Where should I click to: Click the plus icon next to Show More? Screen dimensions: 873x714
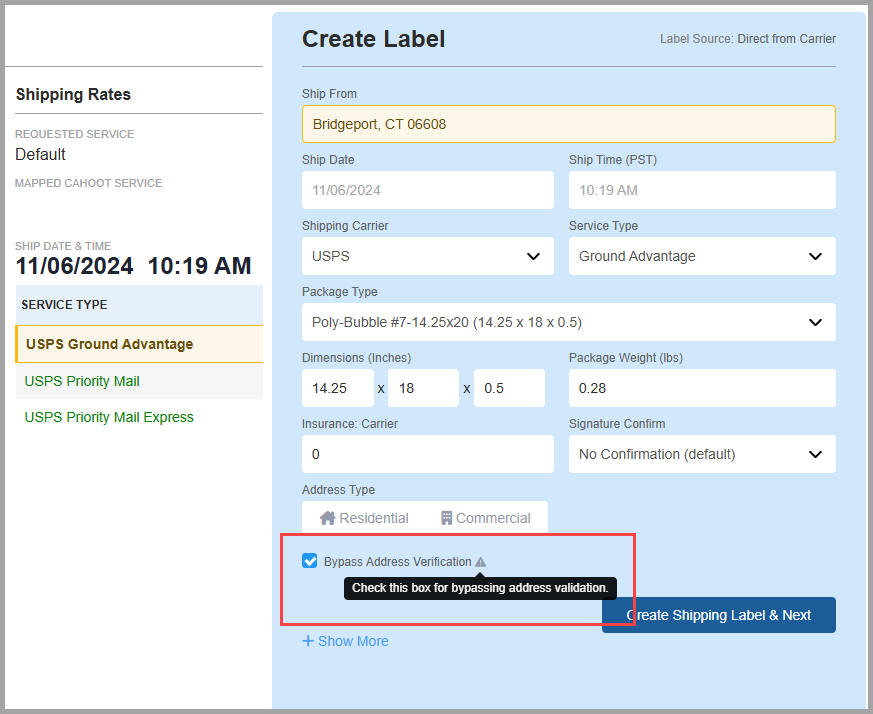click(x=308, y=641)
